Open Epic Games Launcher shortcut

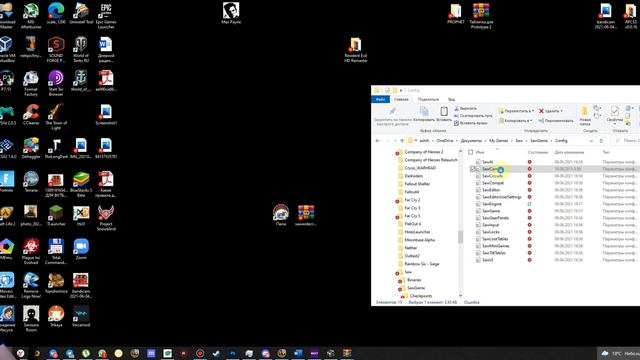pyautogui.click(x=106, y=16)
